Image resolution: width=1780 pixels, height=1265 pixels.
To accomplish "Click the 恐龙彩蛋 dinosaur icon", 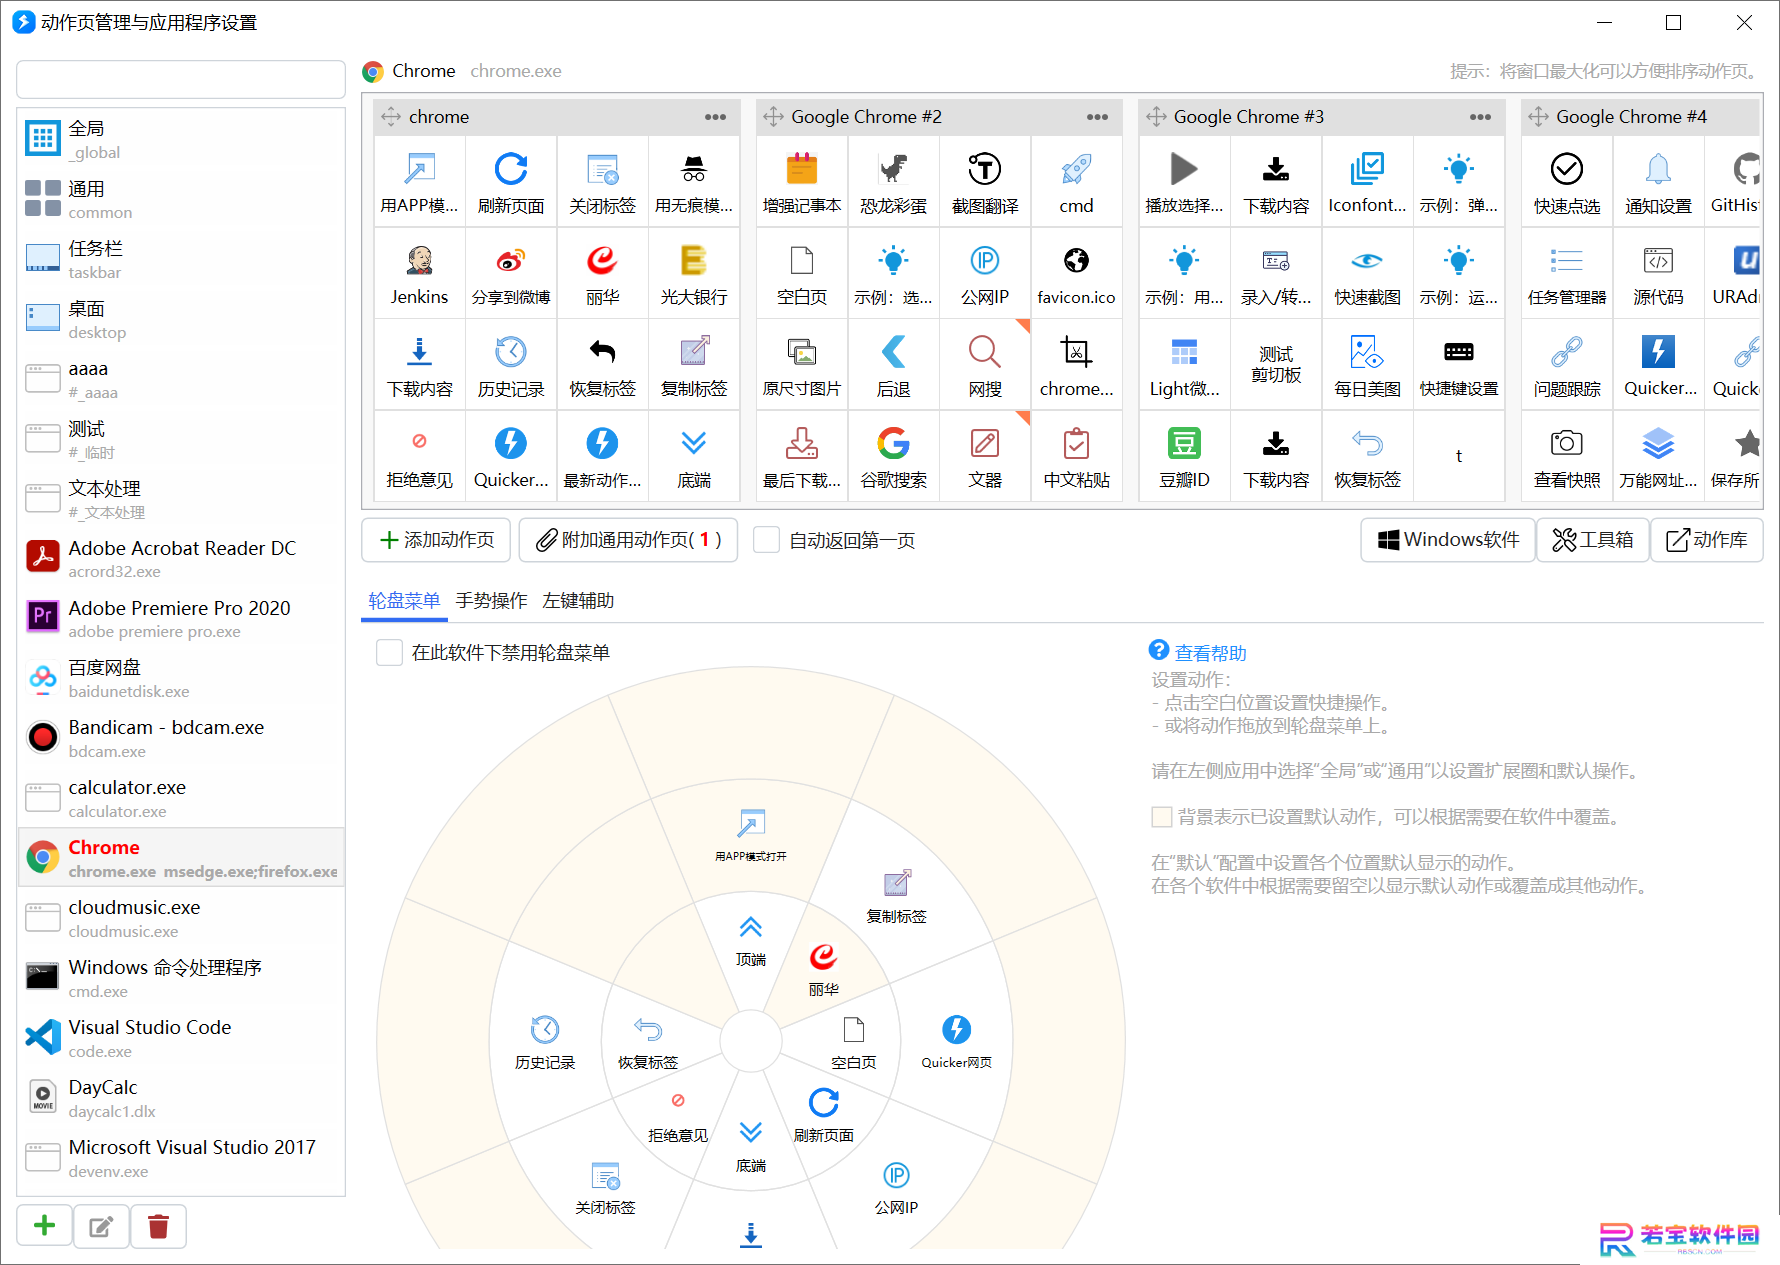I will click(893, 169).
